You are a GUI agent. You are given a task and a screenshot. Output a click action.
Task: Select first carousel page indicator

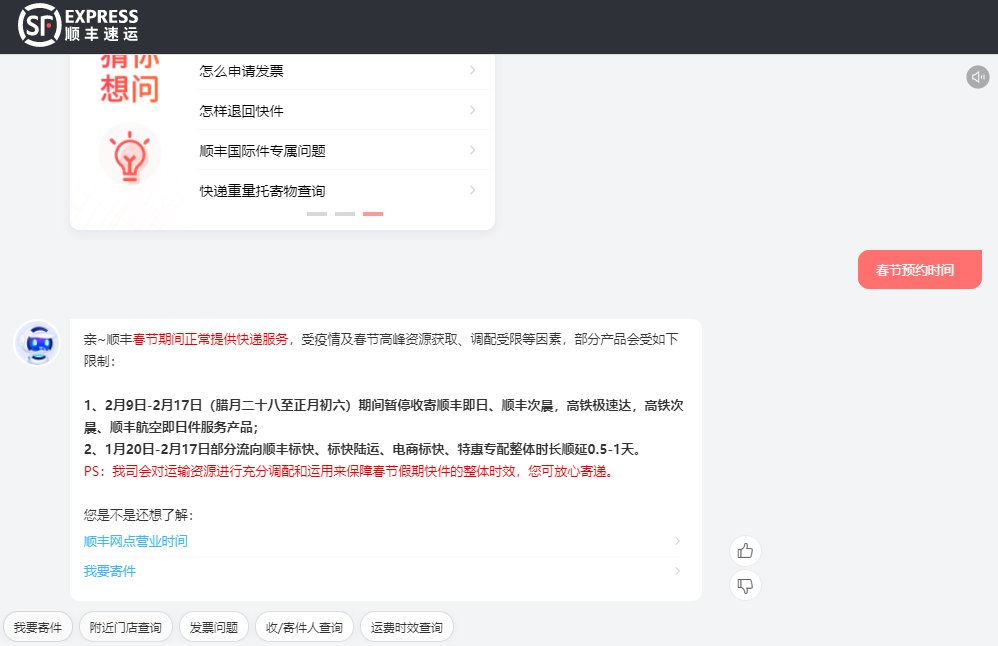tap(317, 214)
